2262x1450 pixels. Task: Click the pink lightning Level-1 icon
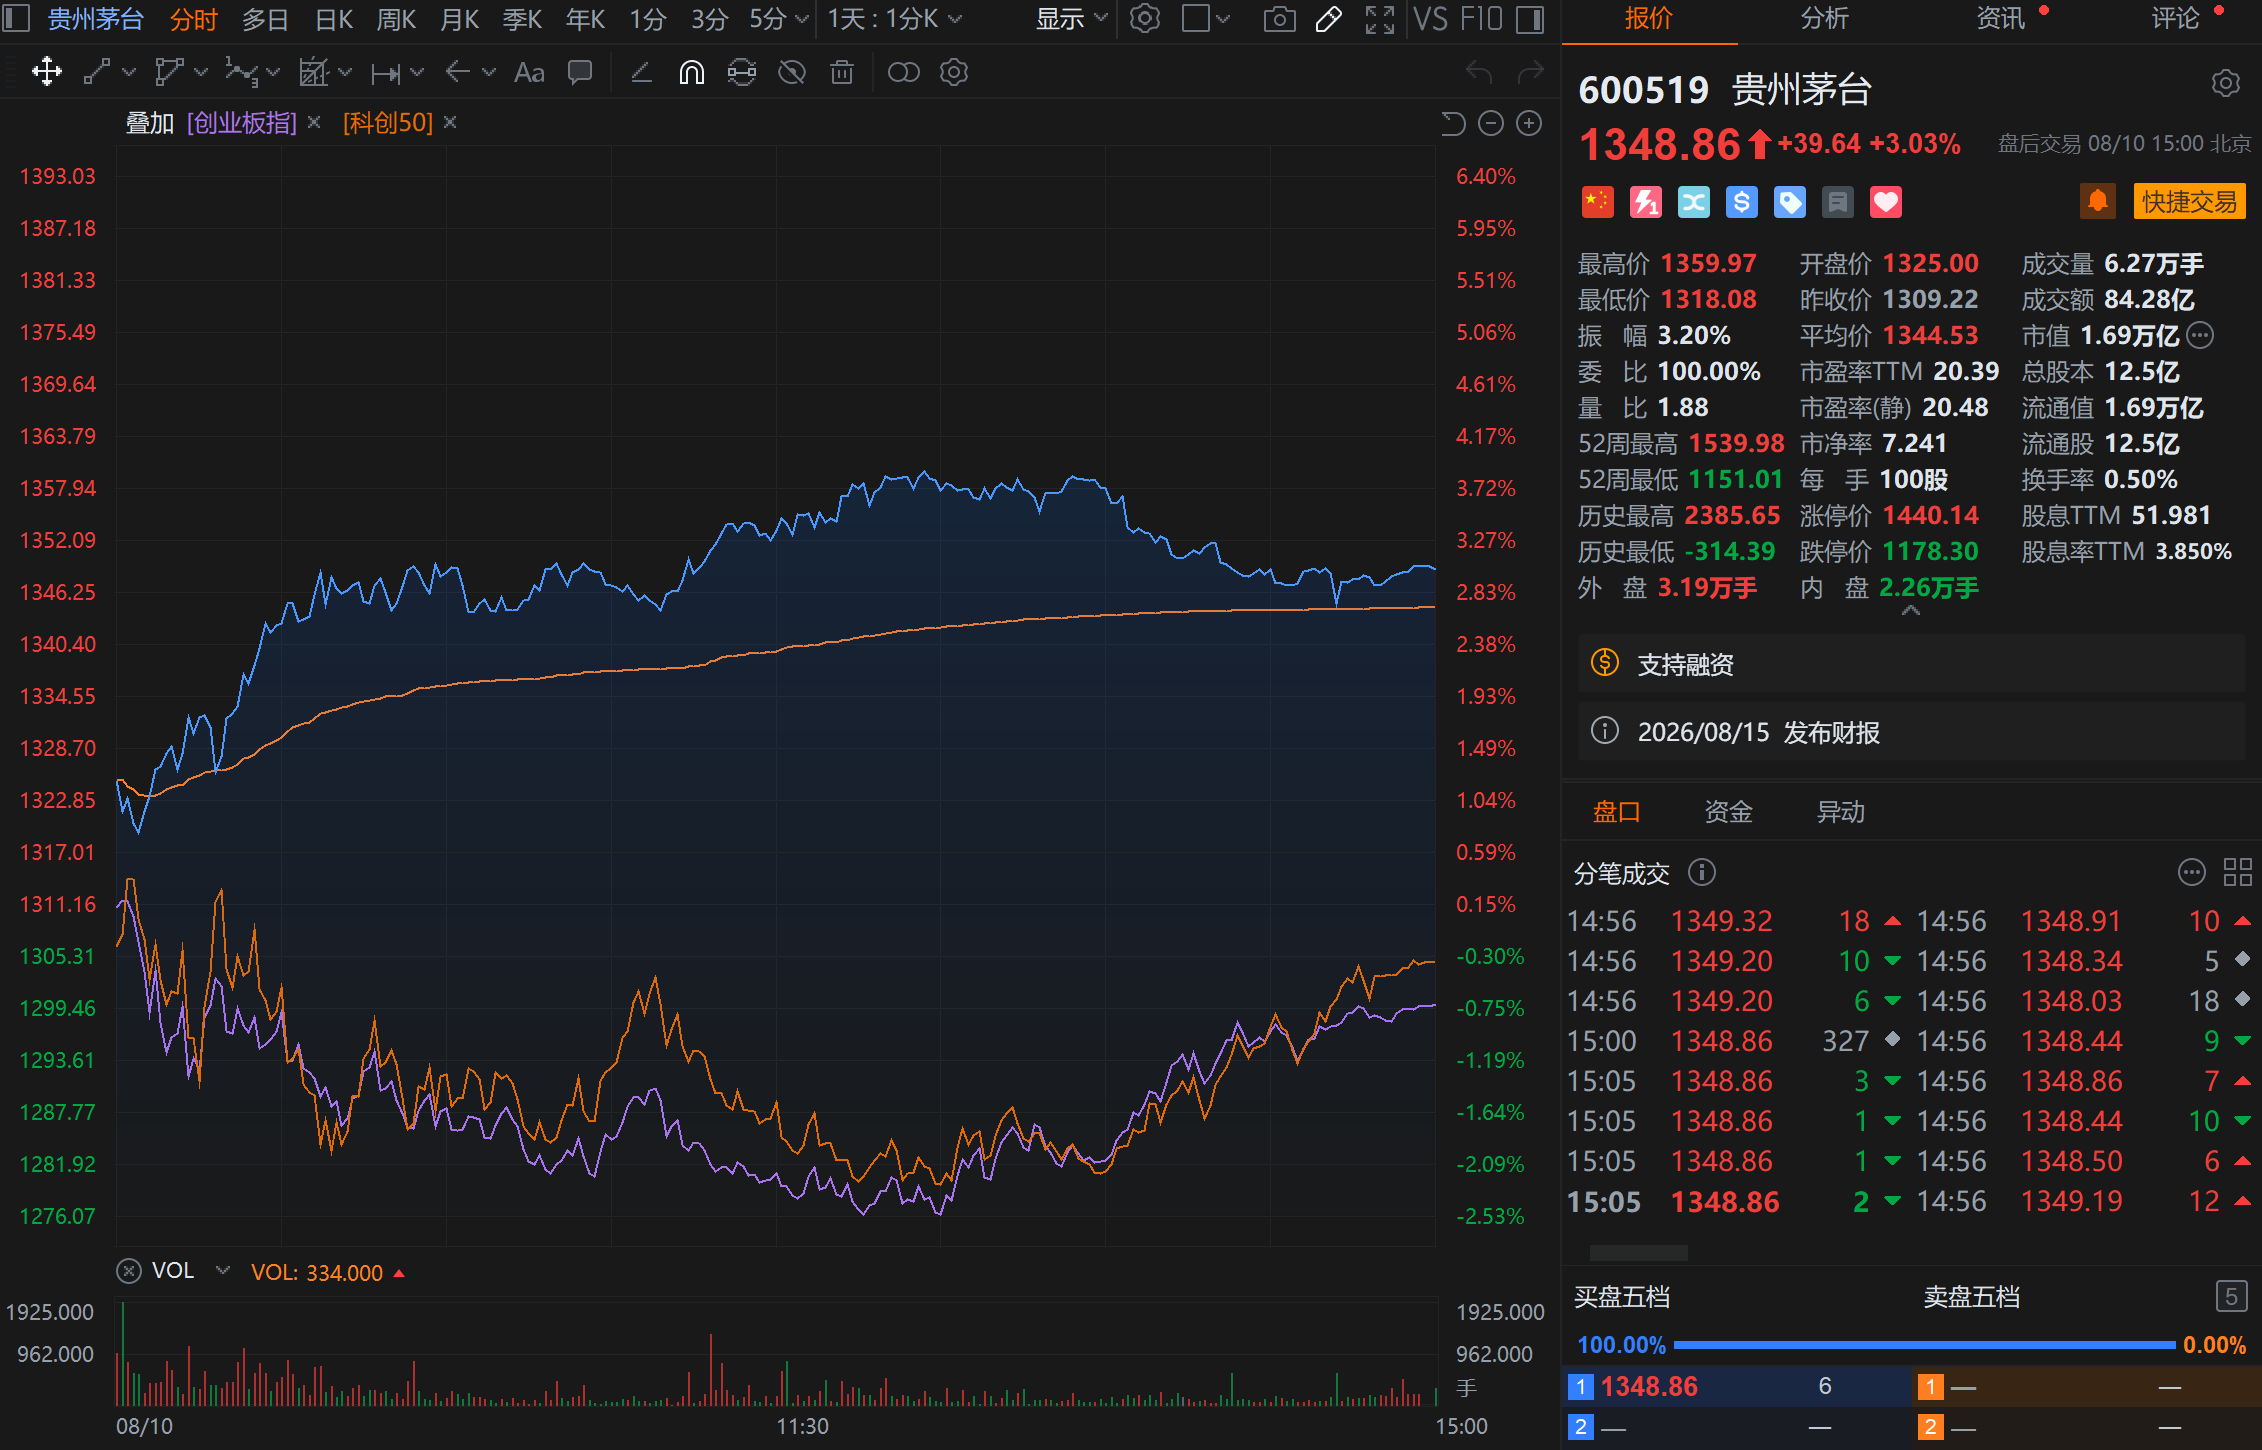pos(1645,202)
